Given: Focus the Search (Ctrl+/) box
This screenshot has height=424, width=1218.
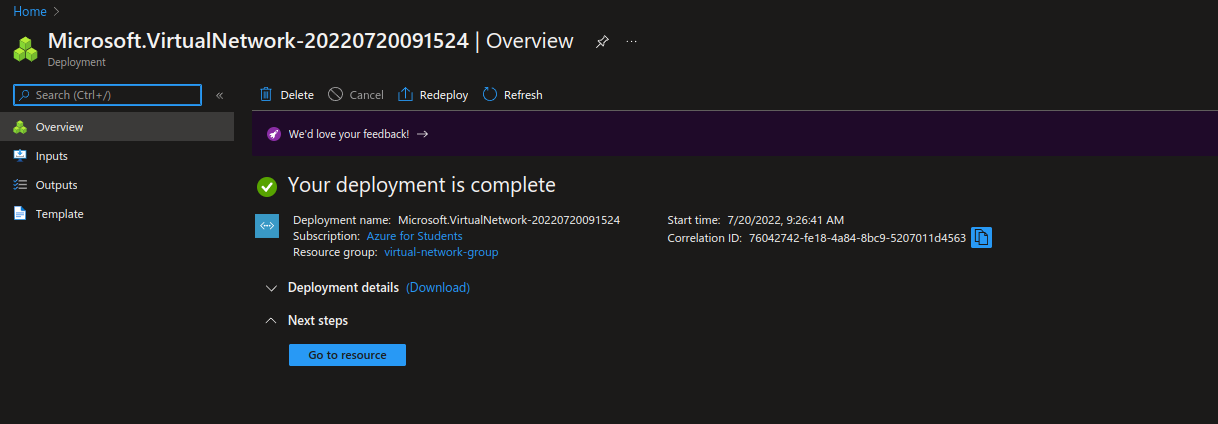Looking at the screenshot, I should click(x=107, y=95).
